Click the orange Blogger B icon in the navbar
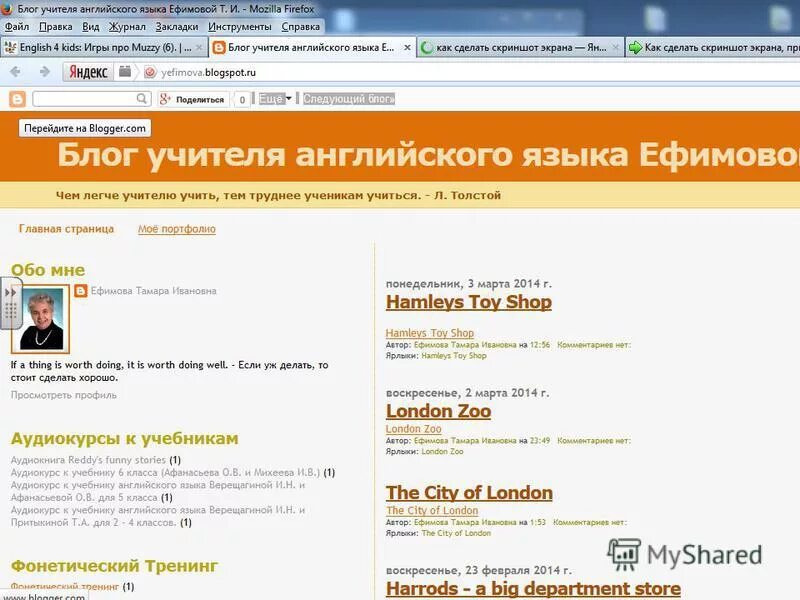Viewport: 800px width, 600px height. [16, 100]
